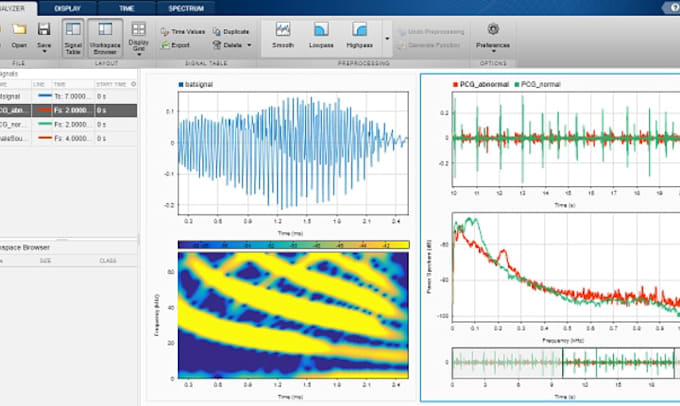Click the orange line swatch for whaleSong
680x406 pixels.
point(45,138)
